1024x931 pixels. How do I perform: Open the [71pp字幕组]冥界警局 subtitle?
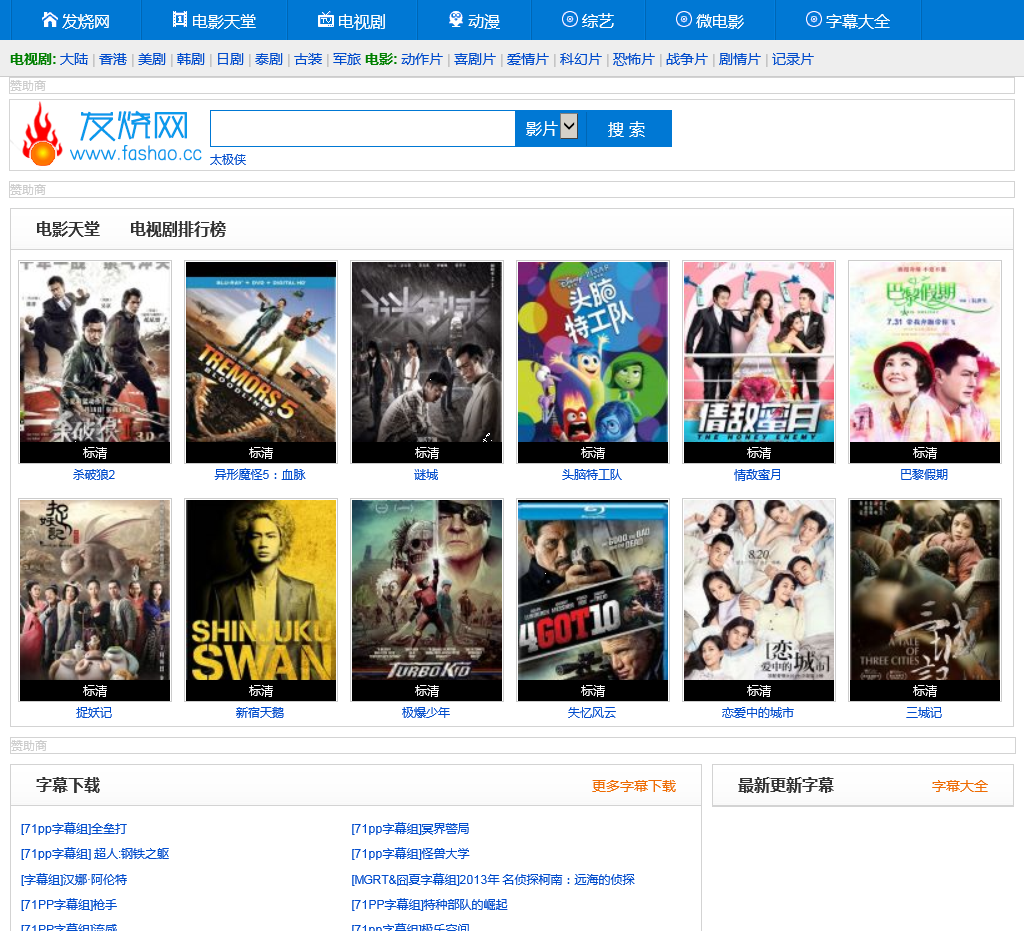pyautogui.click(x=410, y=828)
